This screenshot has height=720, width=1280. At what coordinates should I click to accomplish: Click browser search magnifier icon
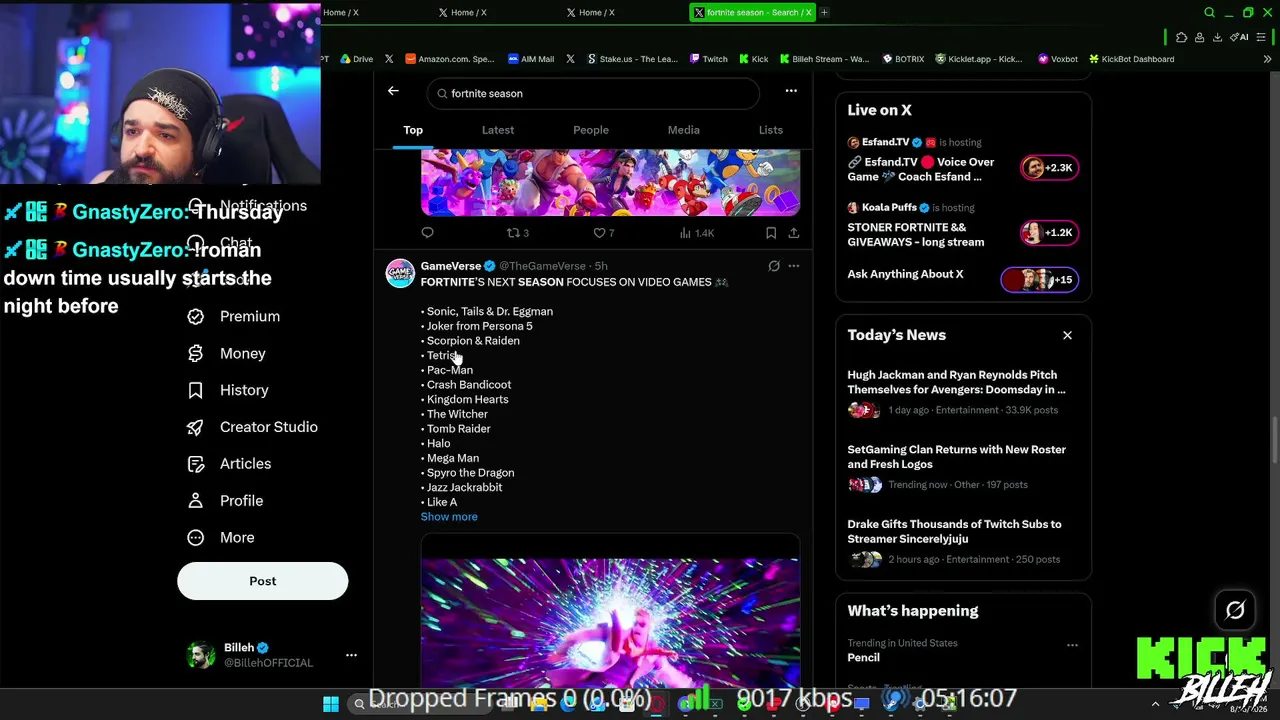(1209, 12)
